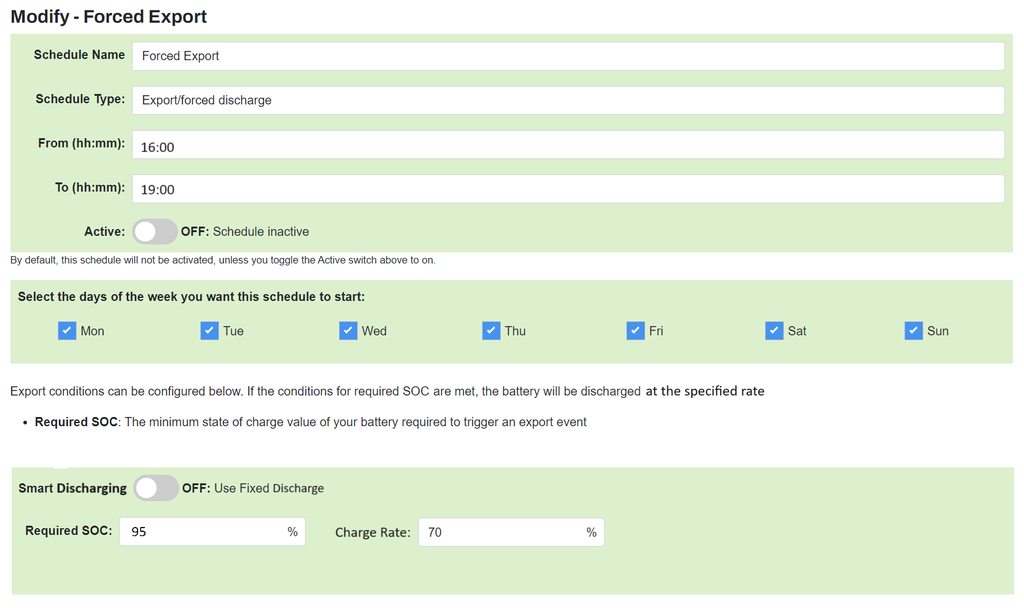Image resolution: width=1024 pixels, height=608 pixels.
Task: Click the "OFF: Schedule inactive" status text
Action: pos(245,231)
